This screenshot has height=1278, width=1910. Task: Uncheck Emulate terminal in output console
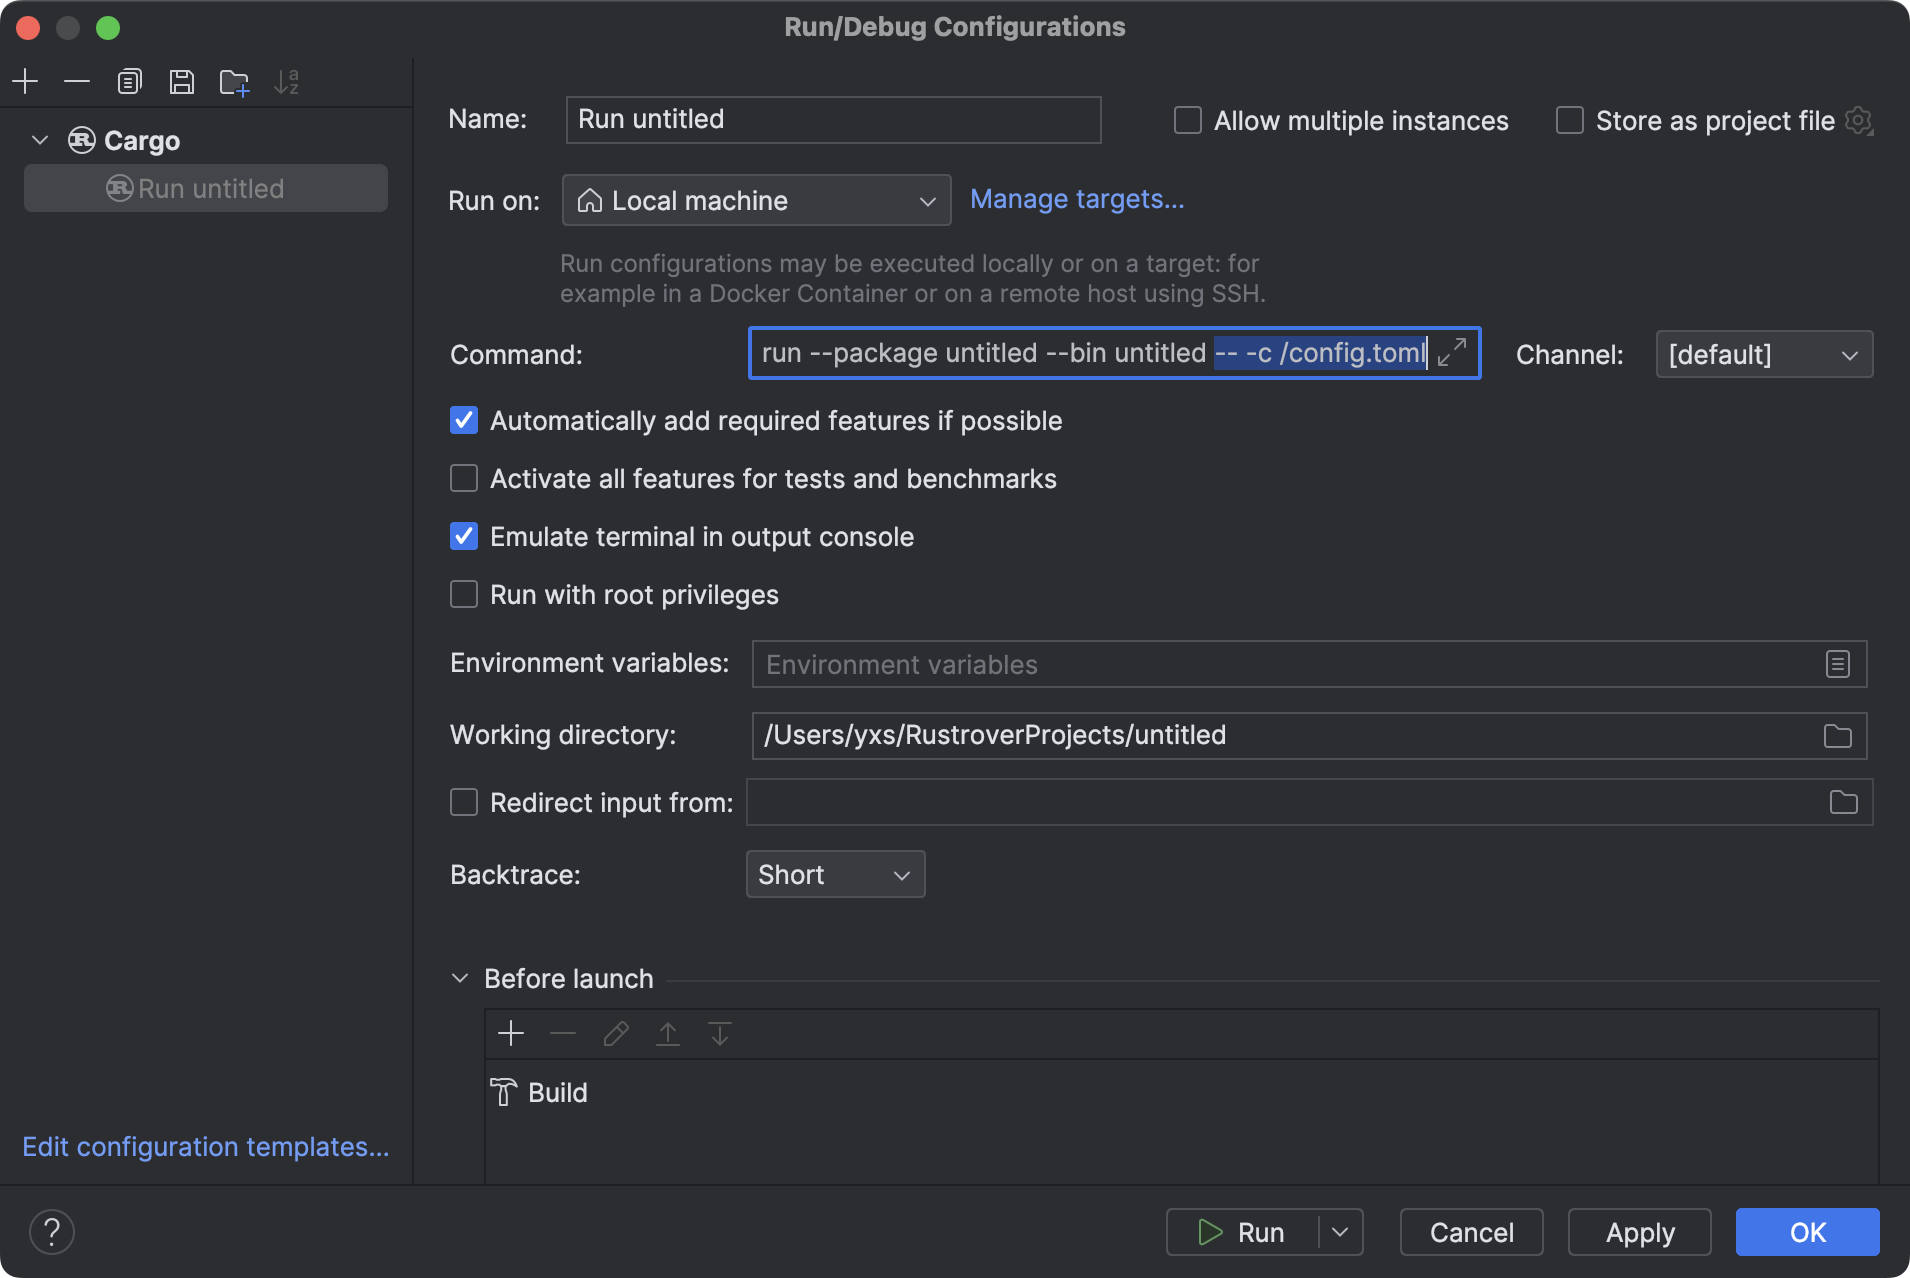click(x=464, y=536)
